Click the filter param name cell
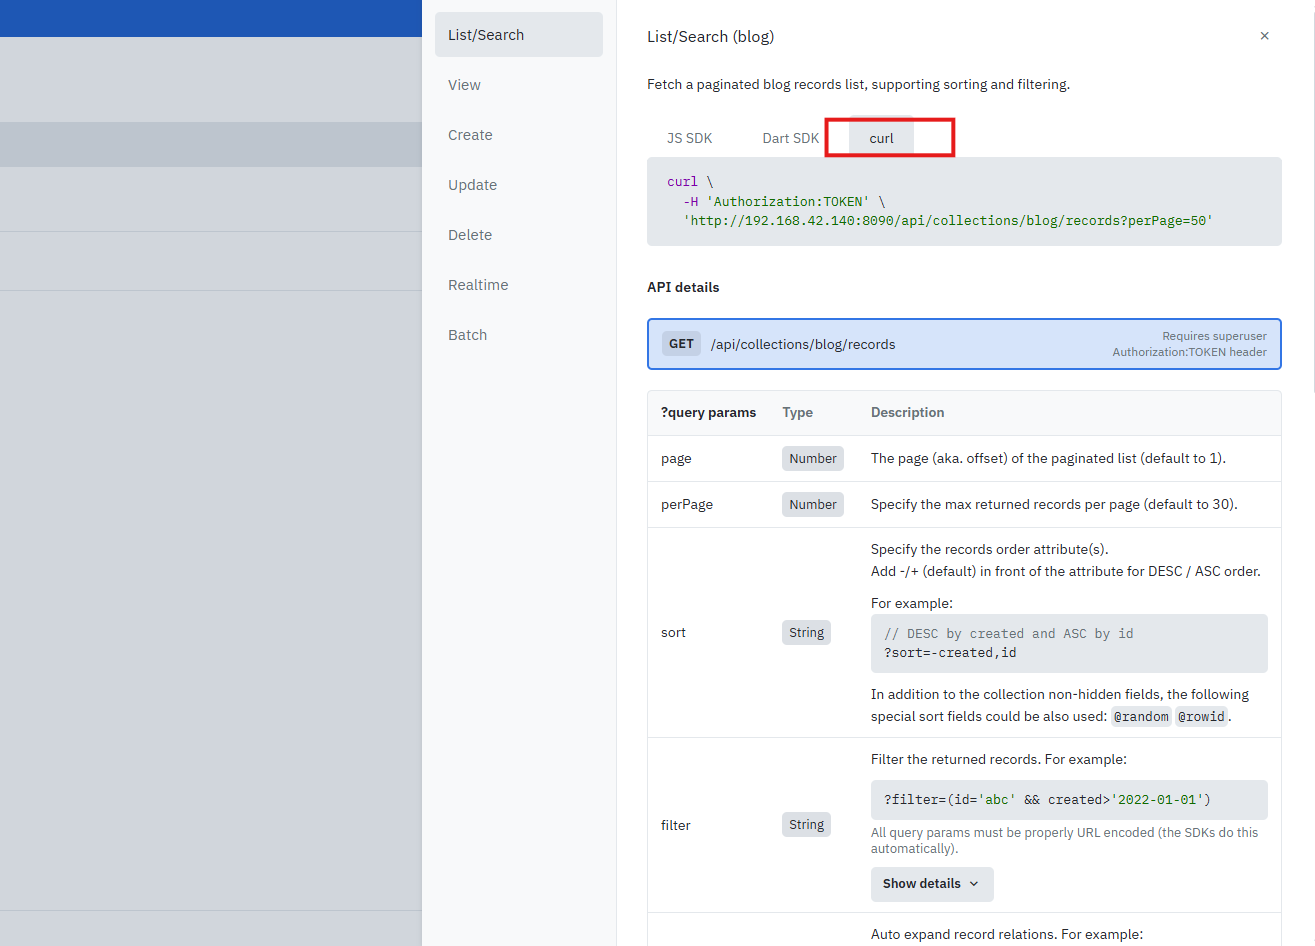Image resolution: width=1315 pixels, height=946 pixels. point(676,825)
